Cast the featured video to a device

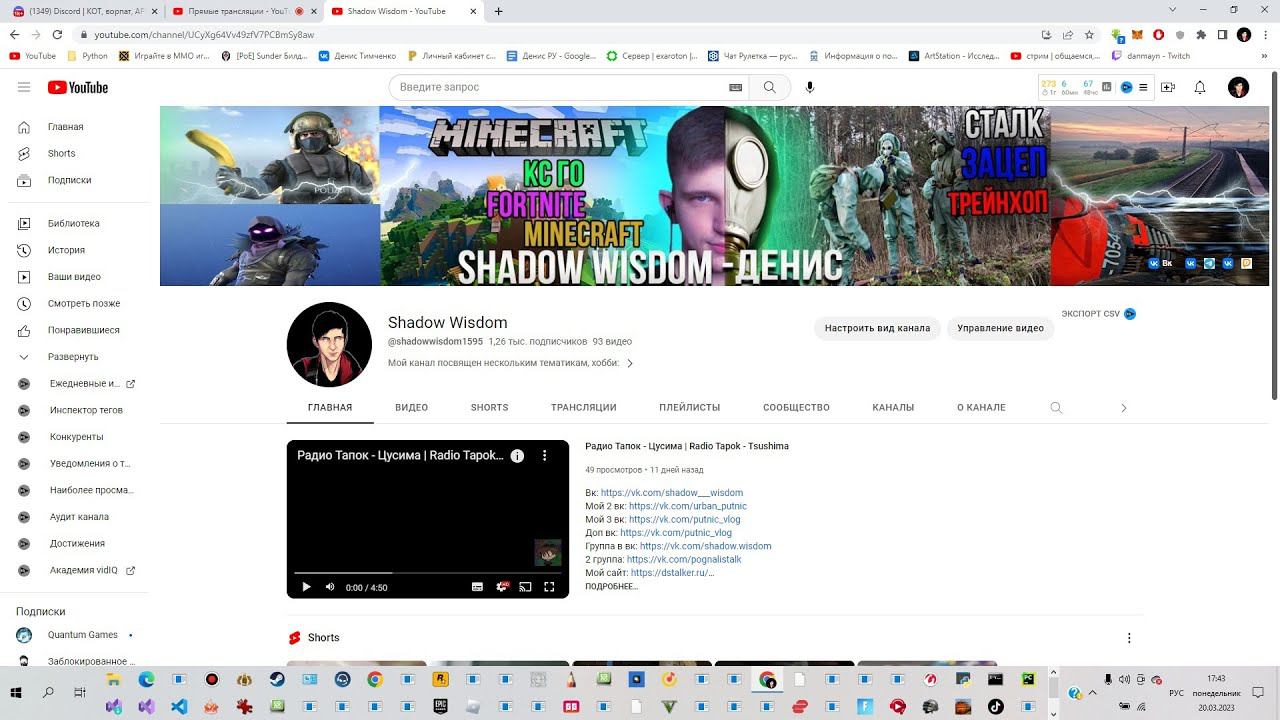pyautogui.click(x=525, y=587)
